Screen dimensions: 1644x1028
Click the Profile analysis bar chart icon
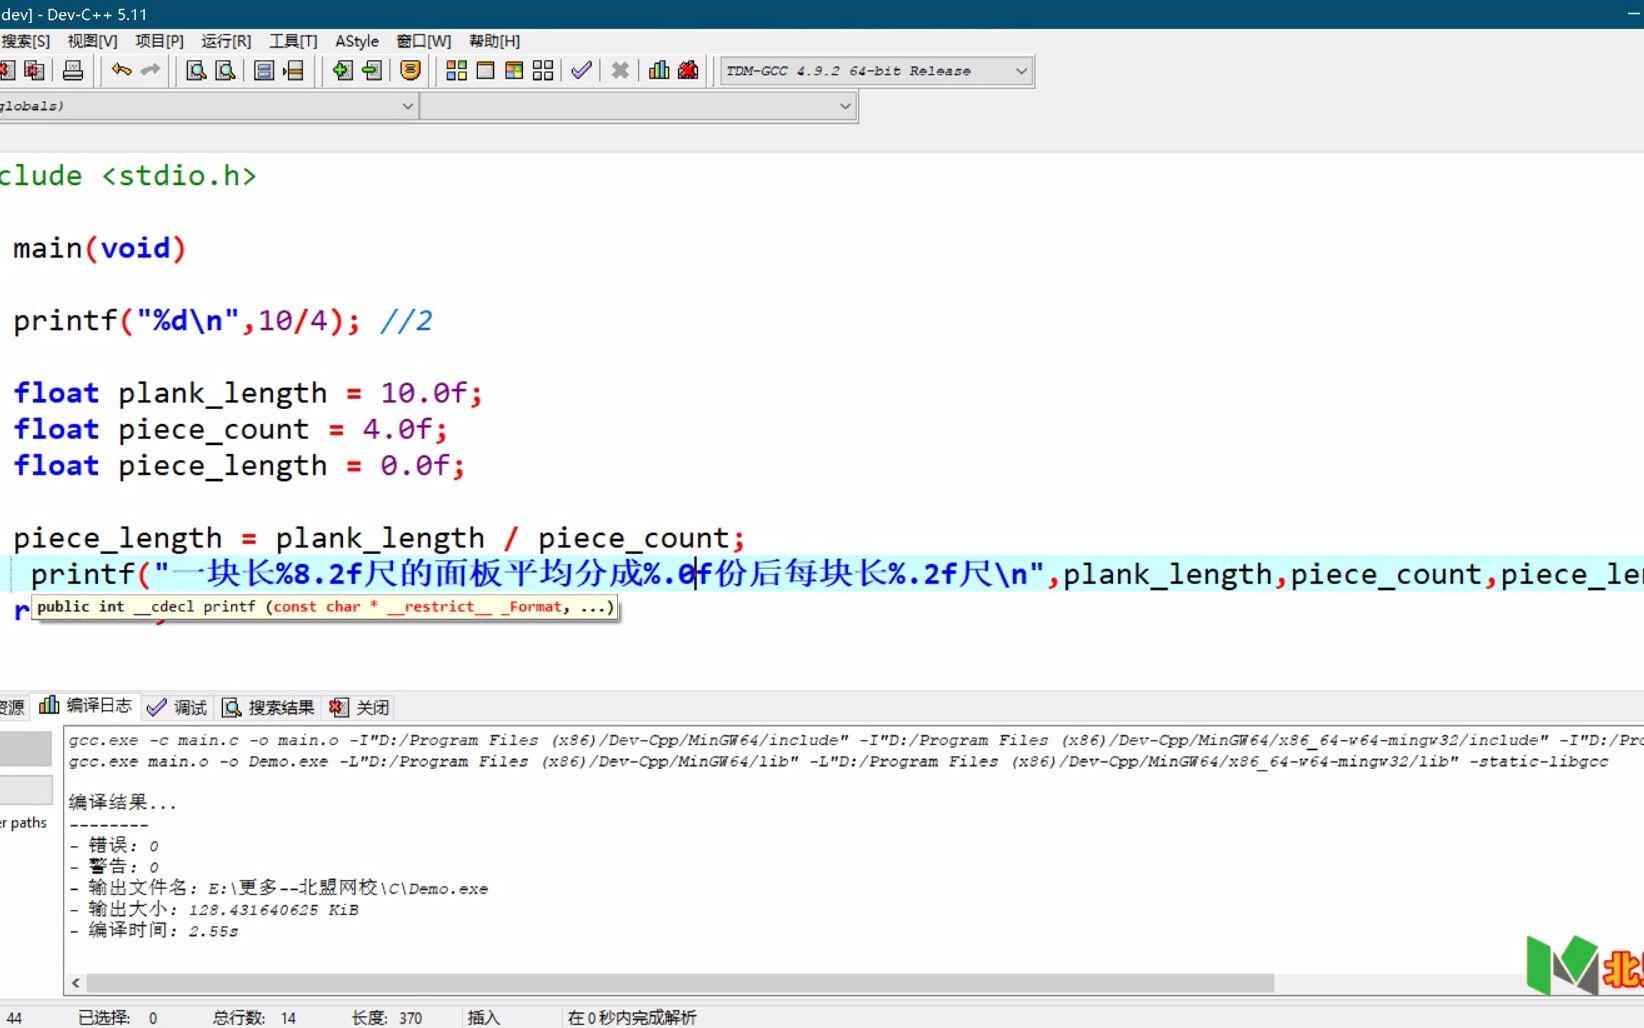[x=659, y=70]
